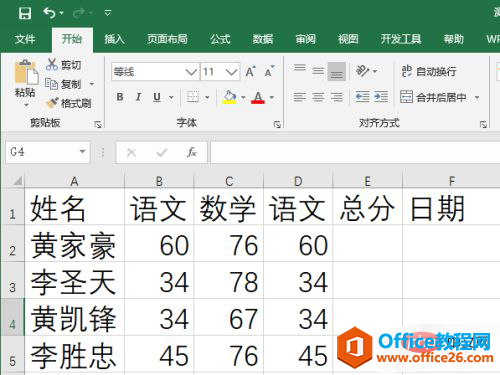The width and height of the screenshot is (500, 375).
Task: Select column C header
Action: click(229, 181)
